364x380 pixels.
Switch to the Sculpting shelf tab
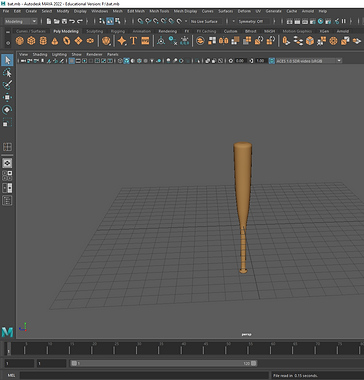coord(95,31)
